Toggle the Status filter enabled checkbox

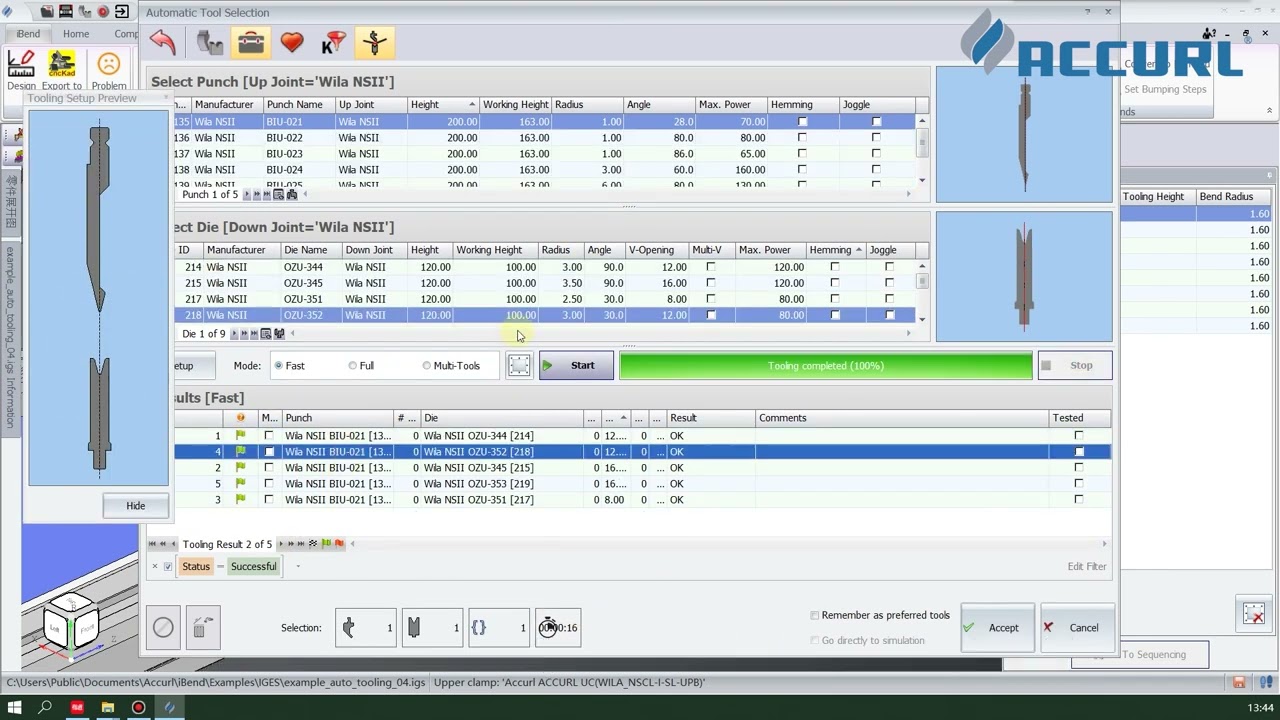click(x=167, y=567)
